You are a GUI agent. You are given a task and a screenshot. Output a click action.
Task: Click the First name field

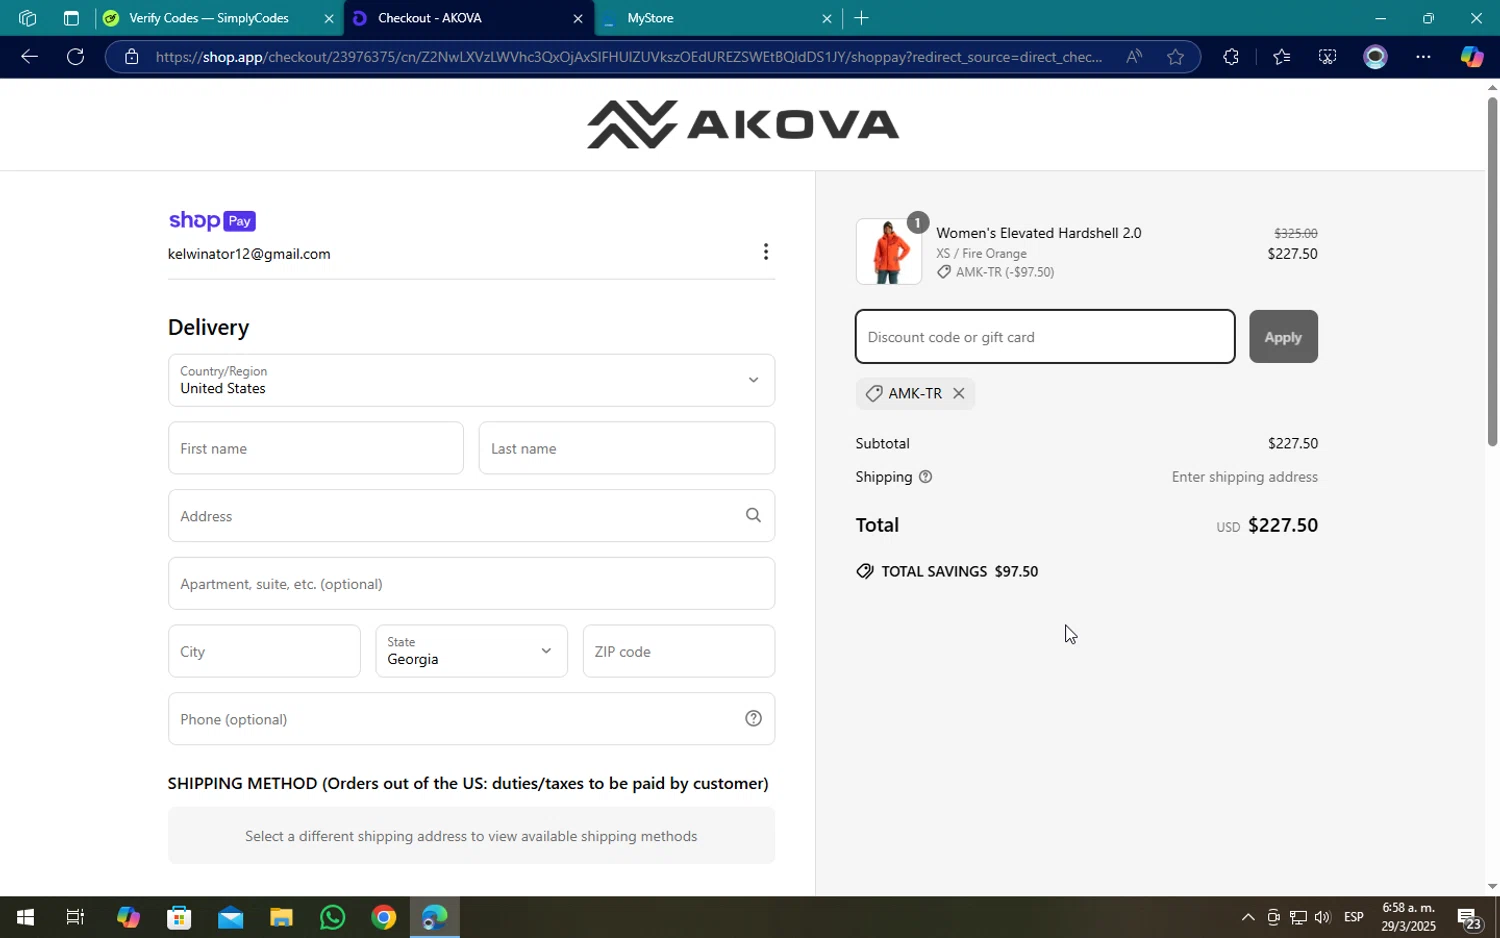315,448
